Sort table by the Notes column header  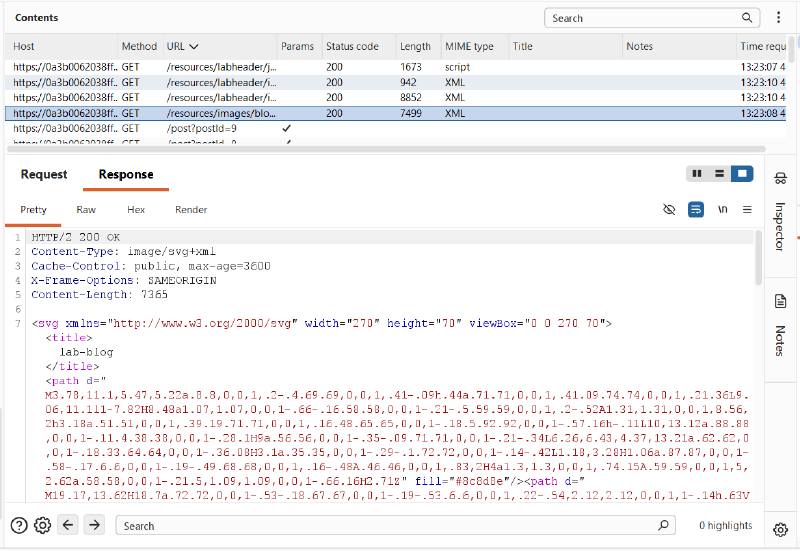click(x=679, y=46)
